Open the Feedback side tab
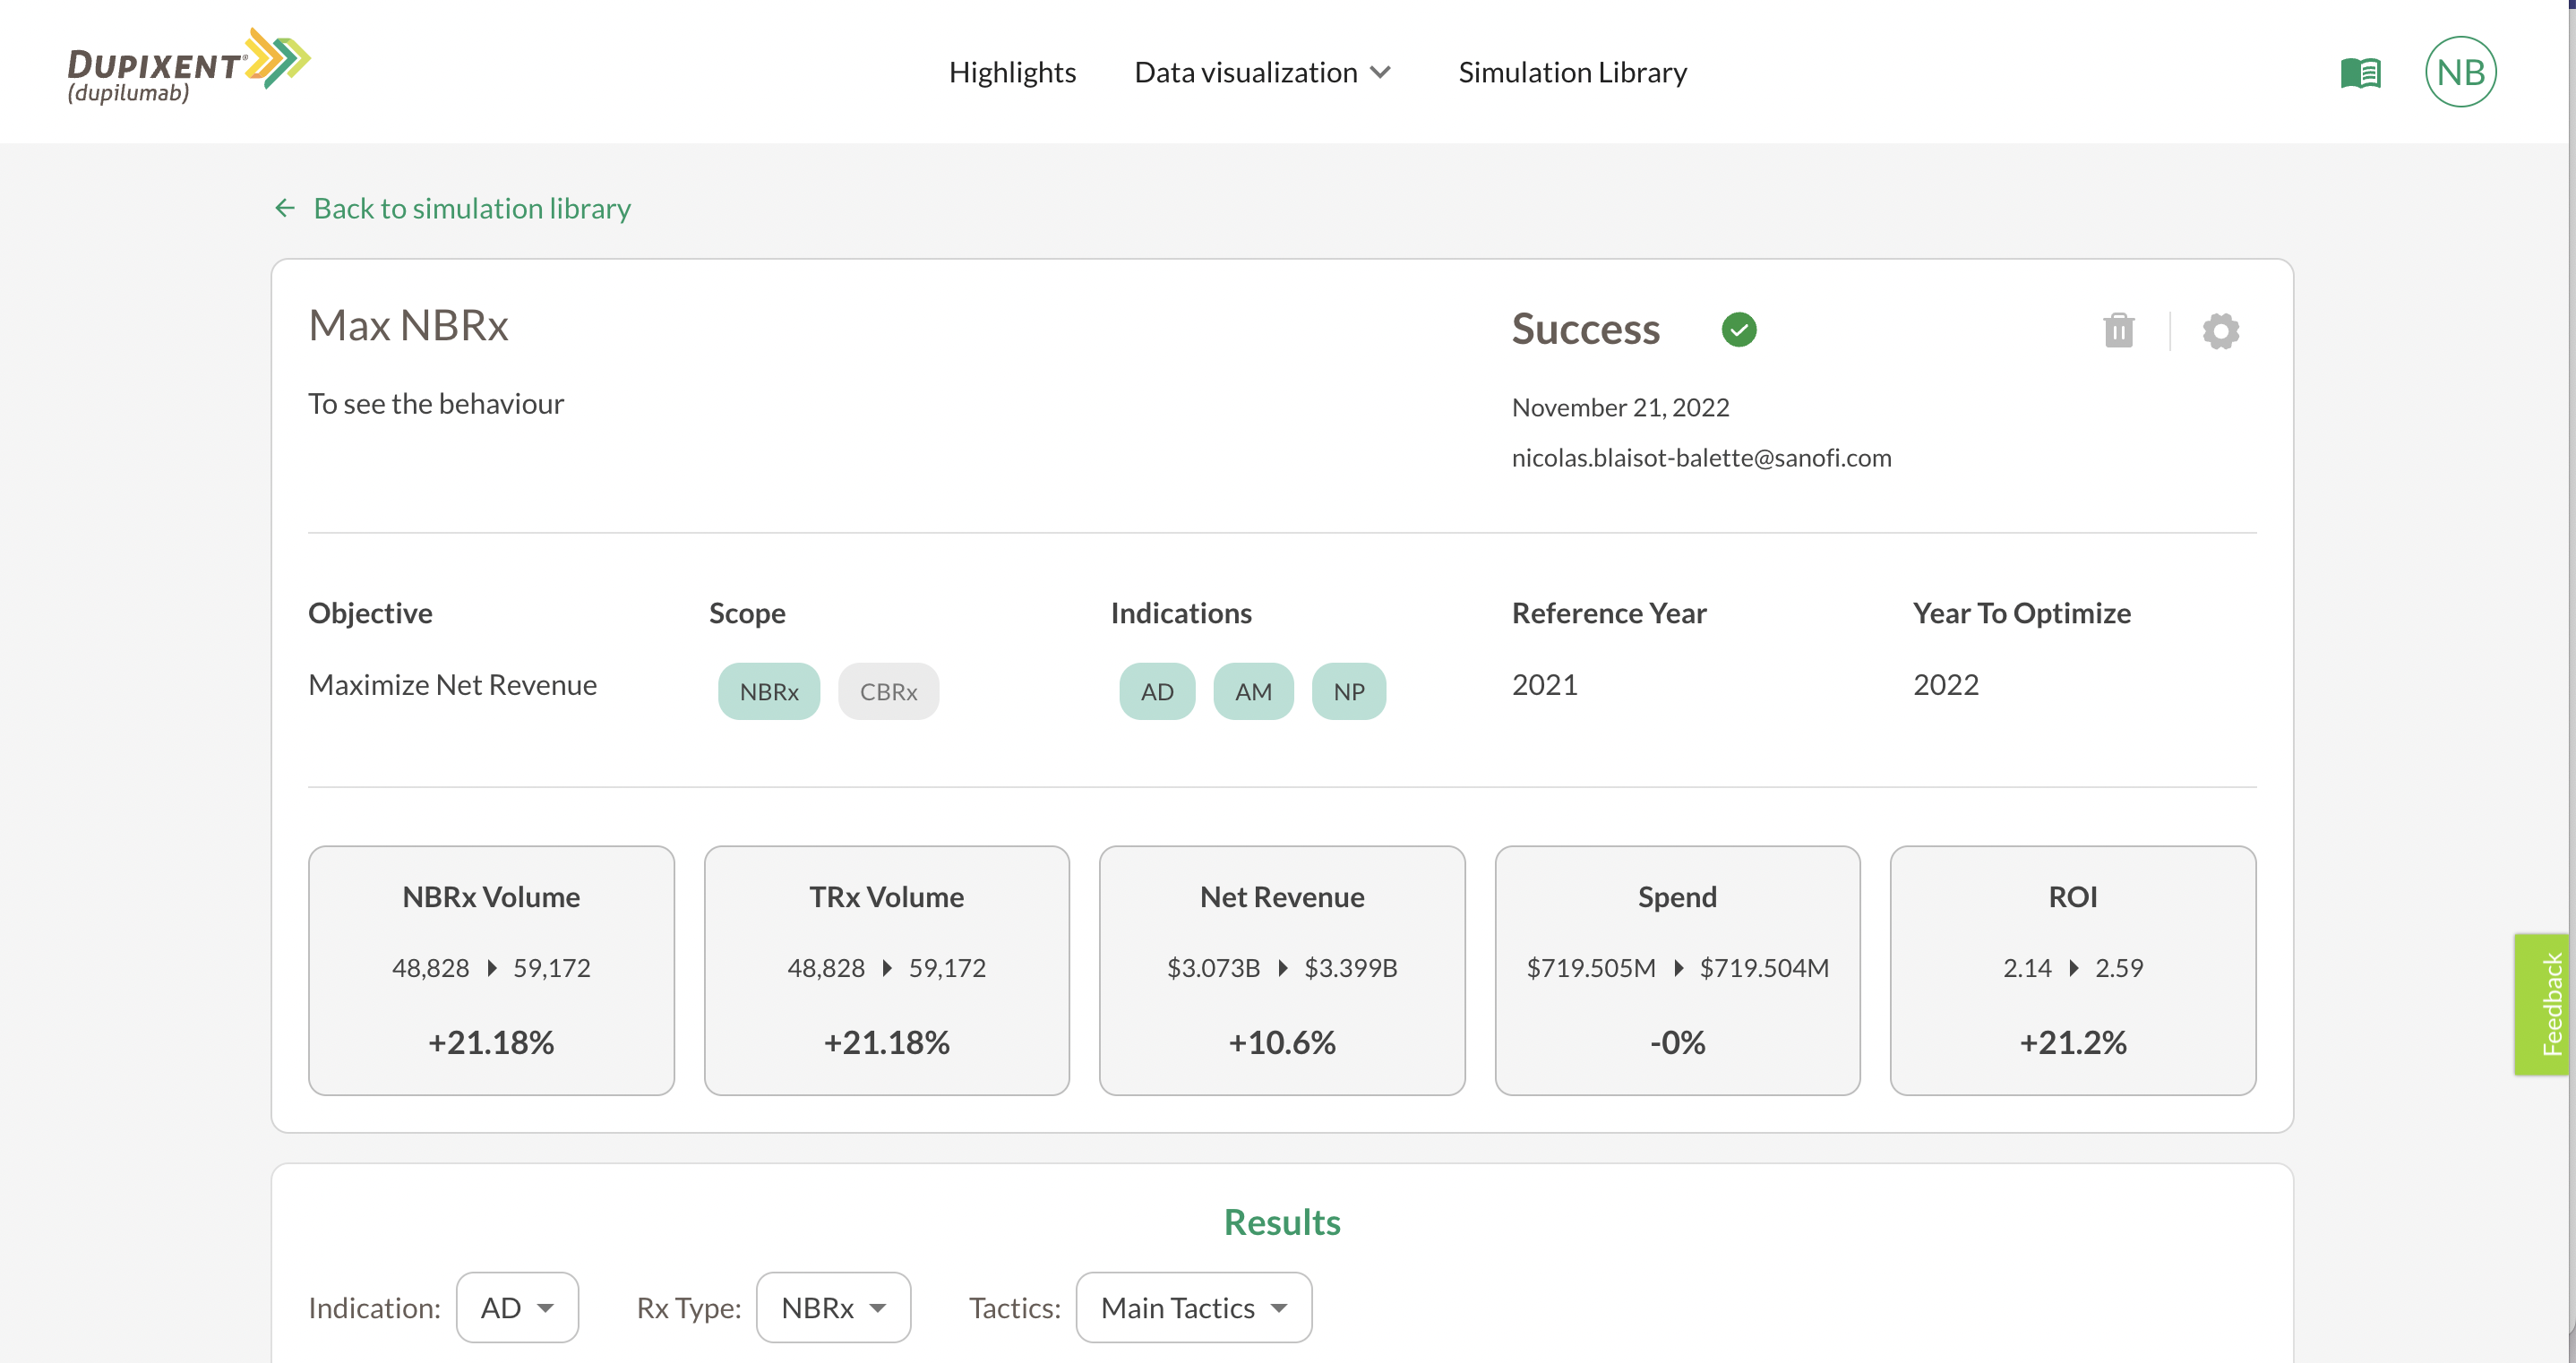This screenshot has width=2576, height=1363. click(x=2544, y=1004)
